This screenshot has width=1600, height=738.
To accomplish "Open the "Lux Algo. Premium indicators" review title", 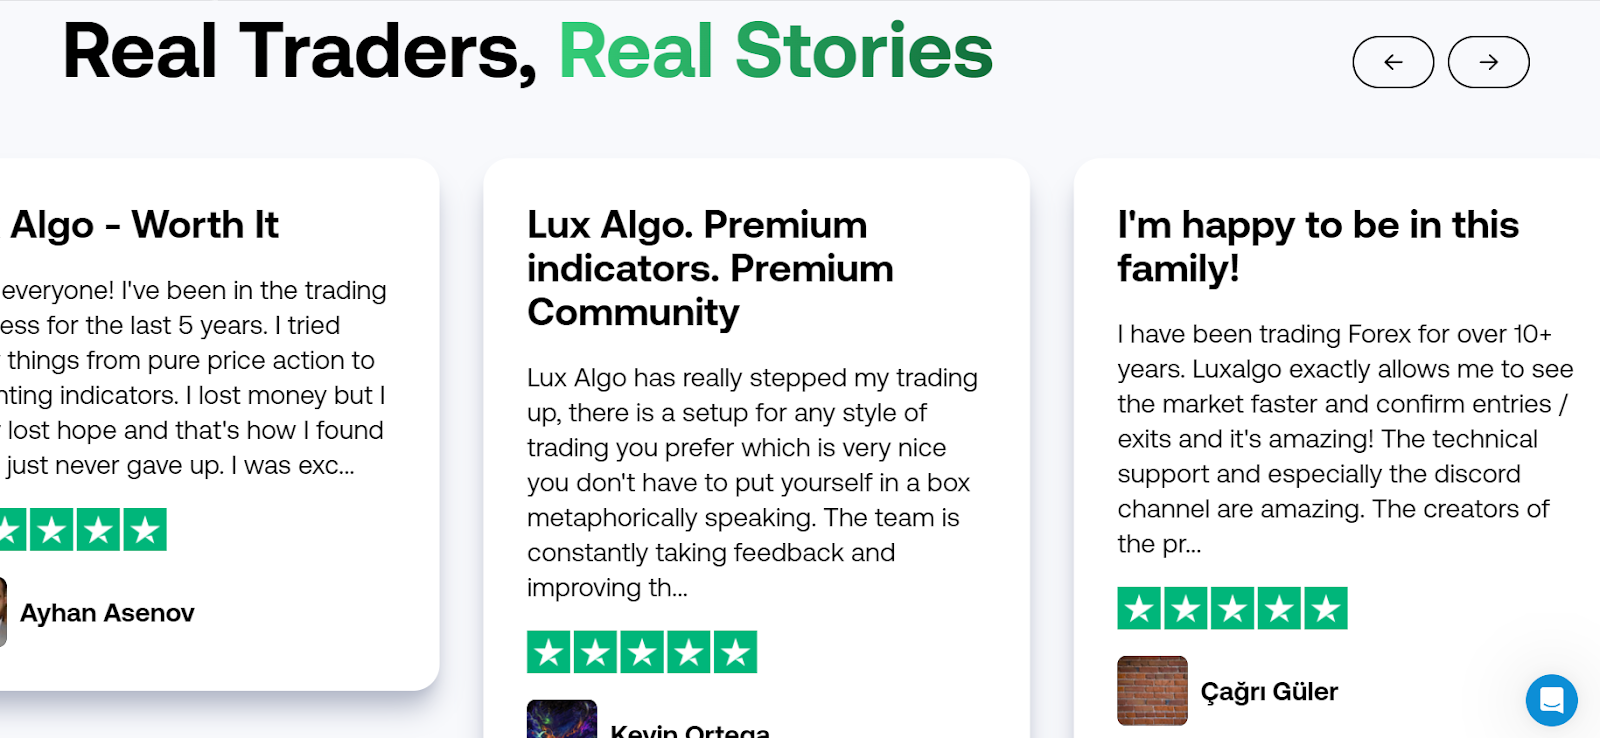I will click(710, 268).
